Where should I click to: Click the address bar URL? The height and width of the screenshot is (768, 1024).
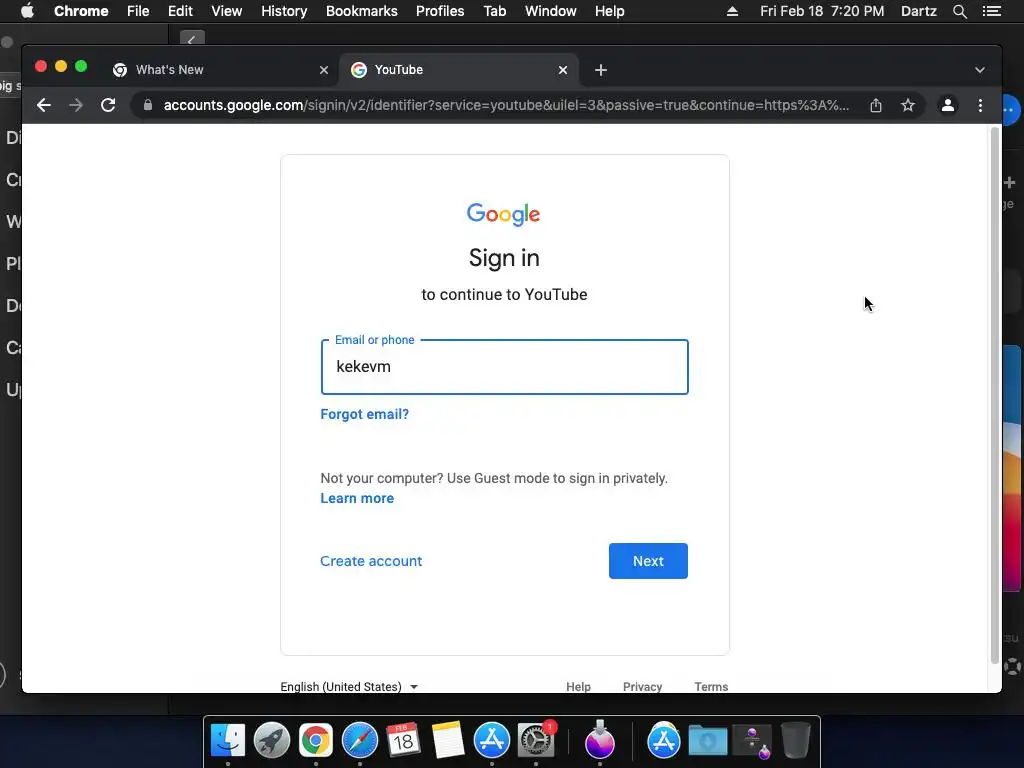[506, 105]
